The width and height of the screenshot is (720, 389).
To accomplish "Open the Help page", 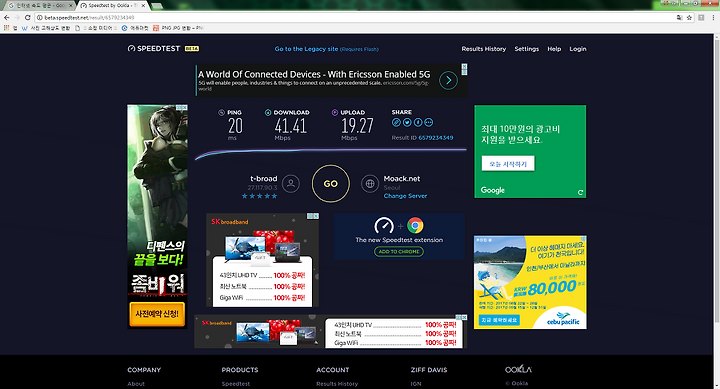I will click(554, 49).
